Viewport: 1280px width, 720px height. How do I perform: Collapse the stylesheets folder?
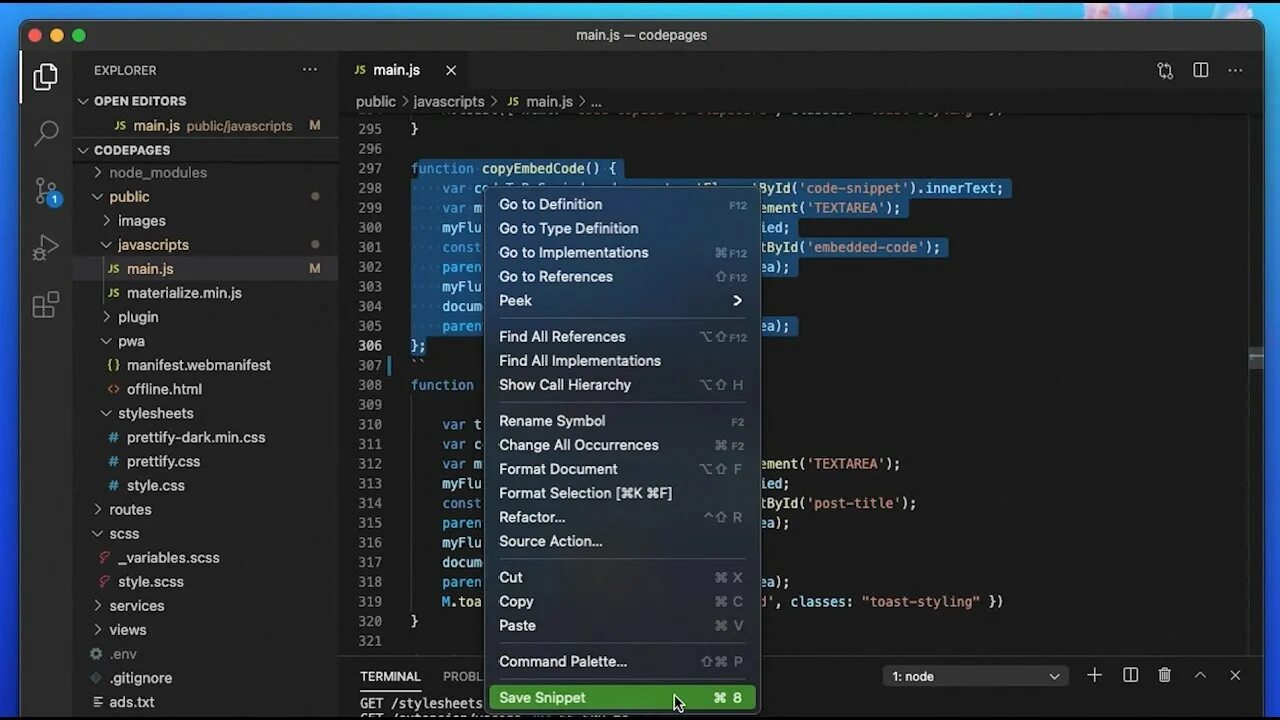click(x=156, y=413)
